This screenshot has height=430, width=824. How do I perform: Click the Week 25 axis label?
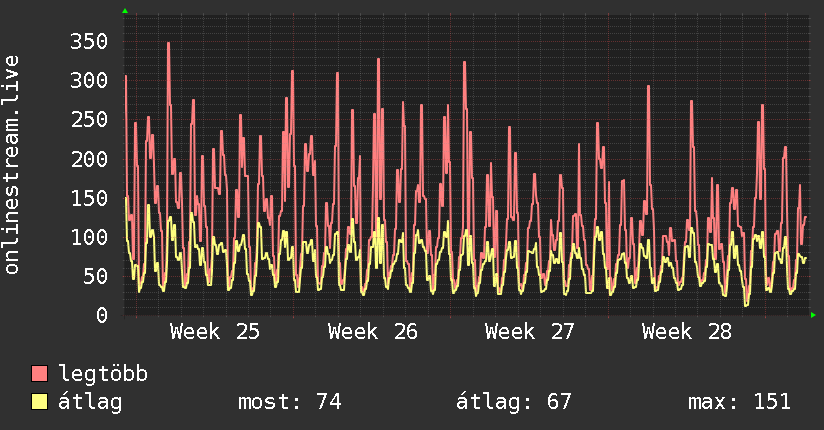click(215, 332)
